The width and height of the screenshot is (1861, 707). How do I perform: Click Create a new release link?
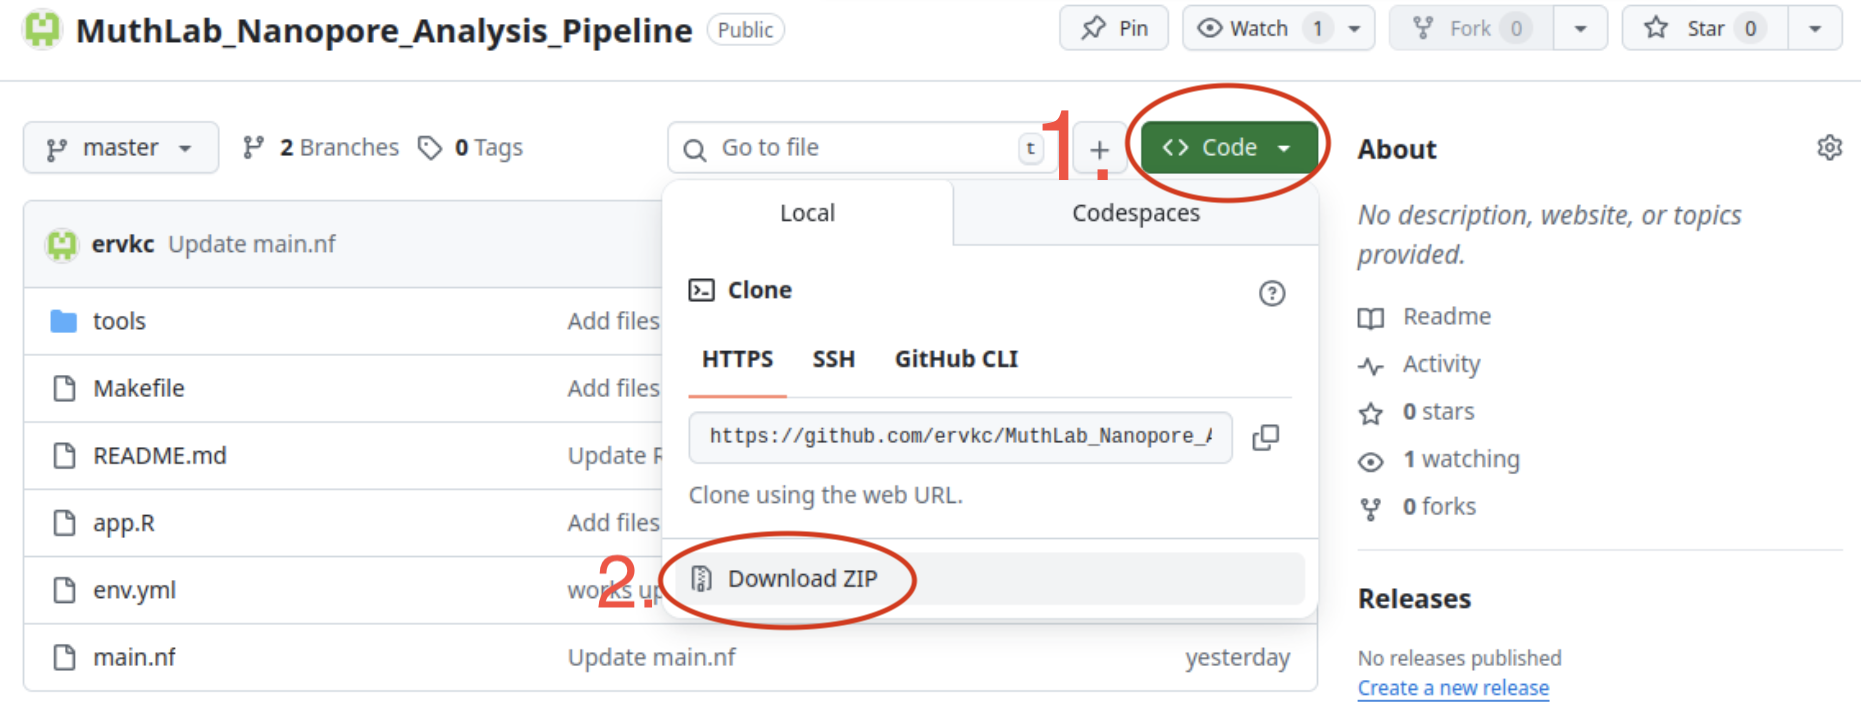pos(1453,688)
